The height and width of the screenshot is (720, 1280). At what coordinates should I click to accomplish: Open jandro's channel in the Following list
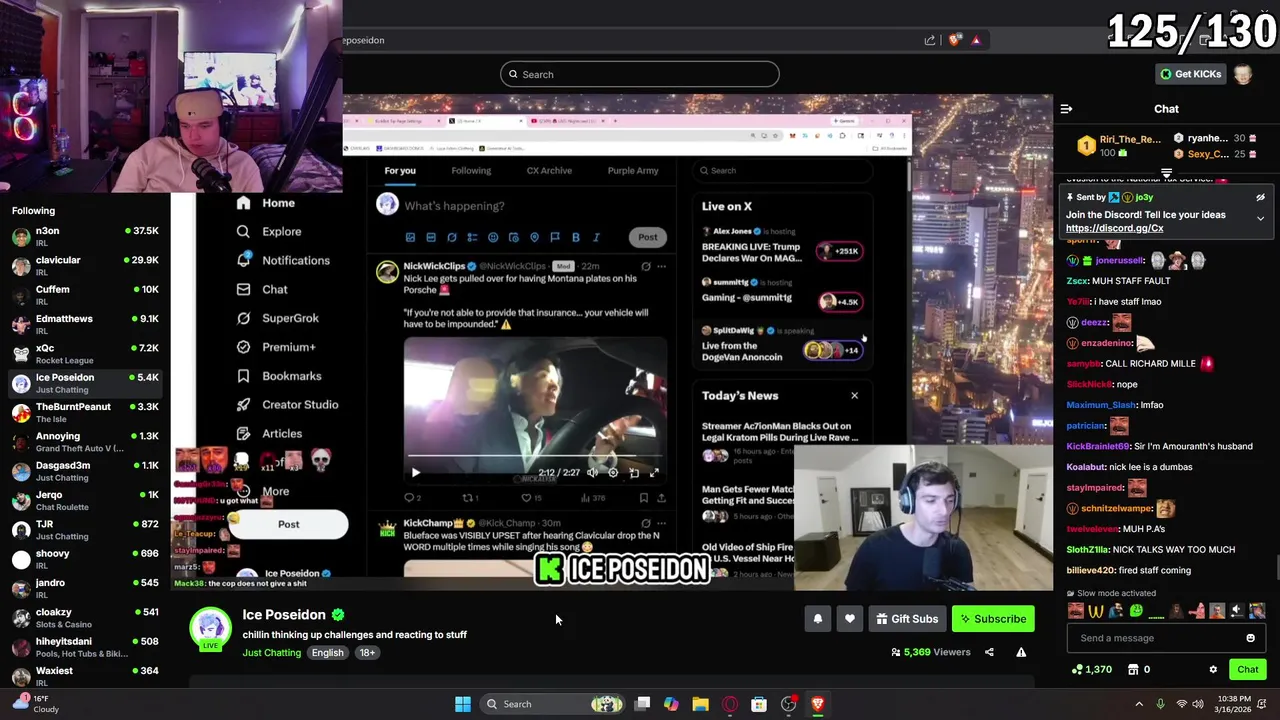pyautogui.click(x=85, y=589)
